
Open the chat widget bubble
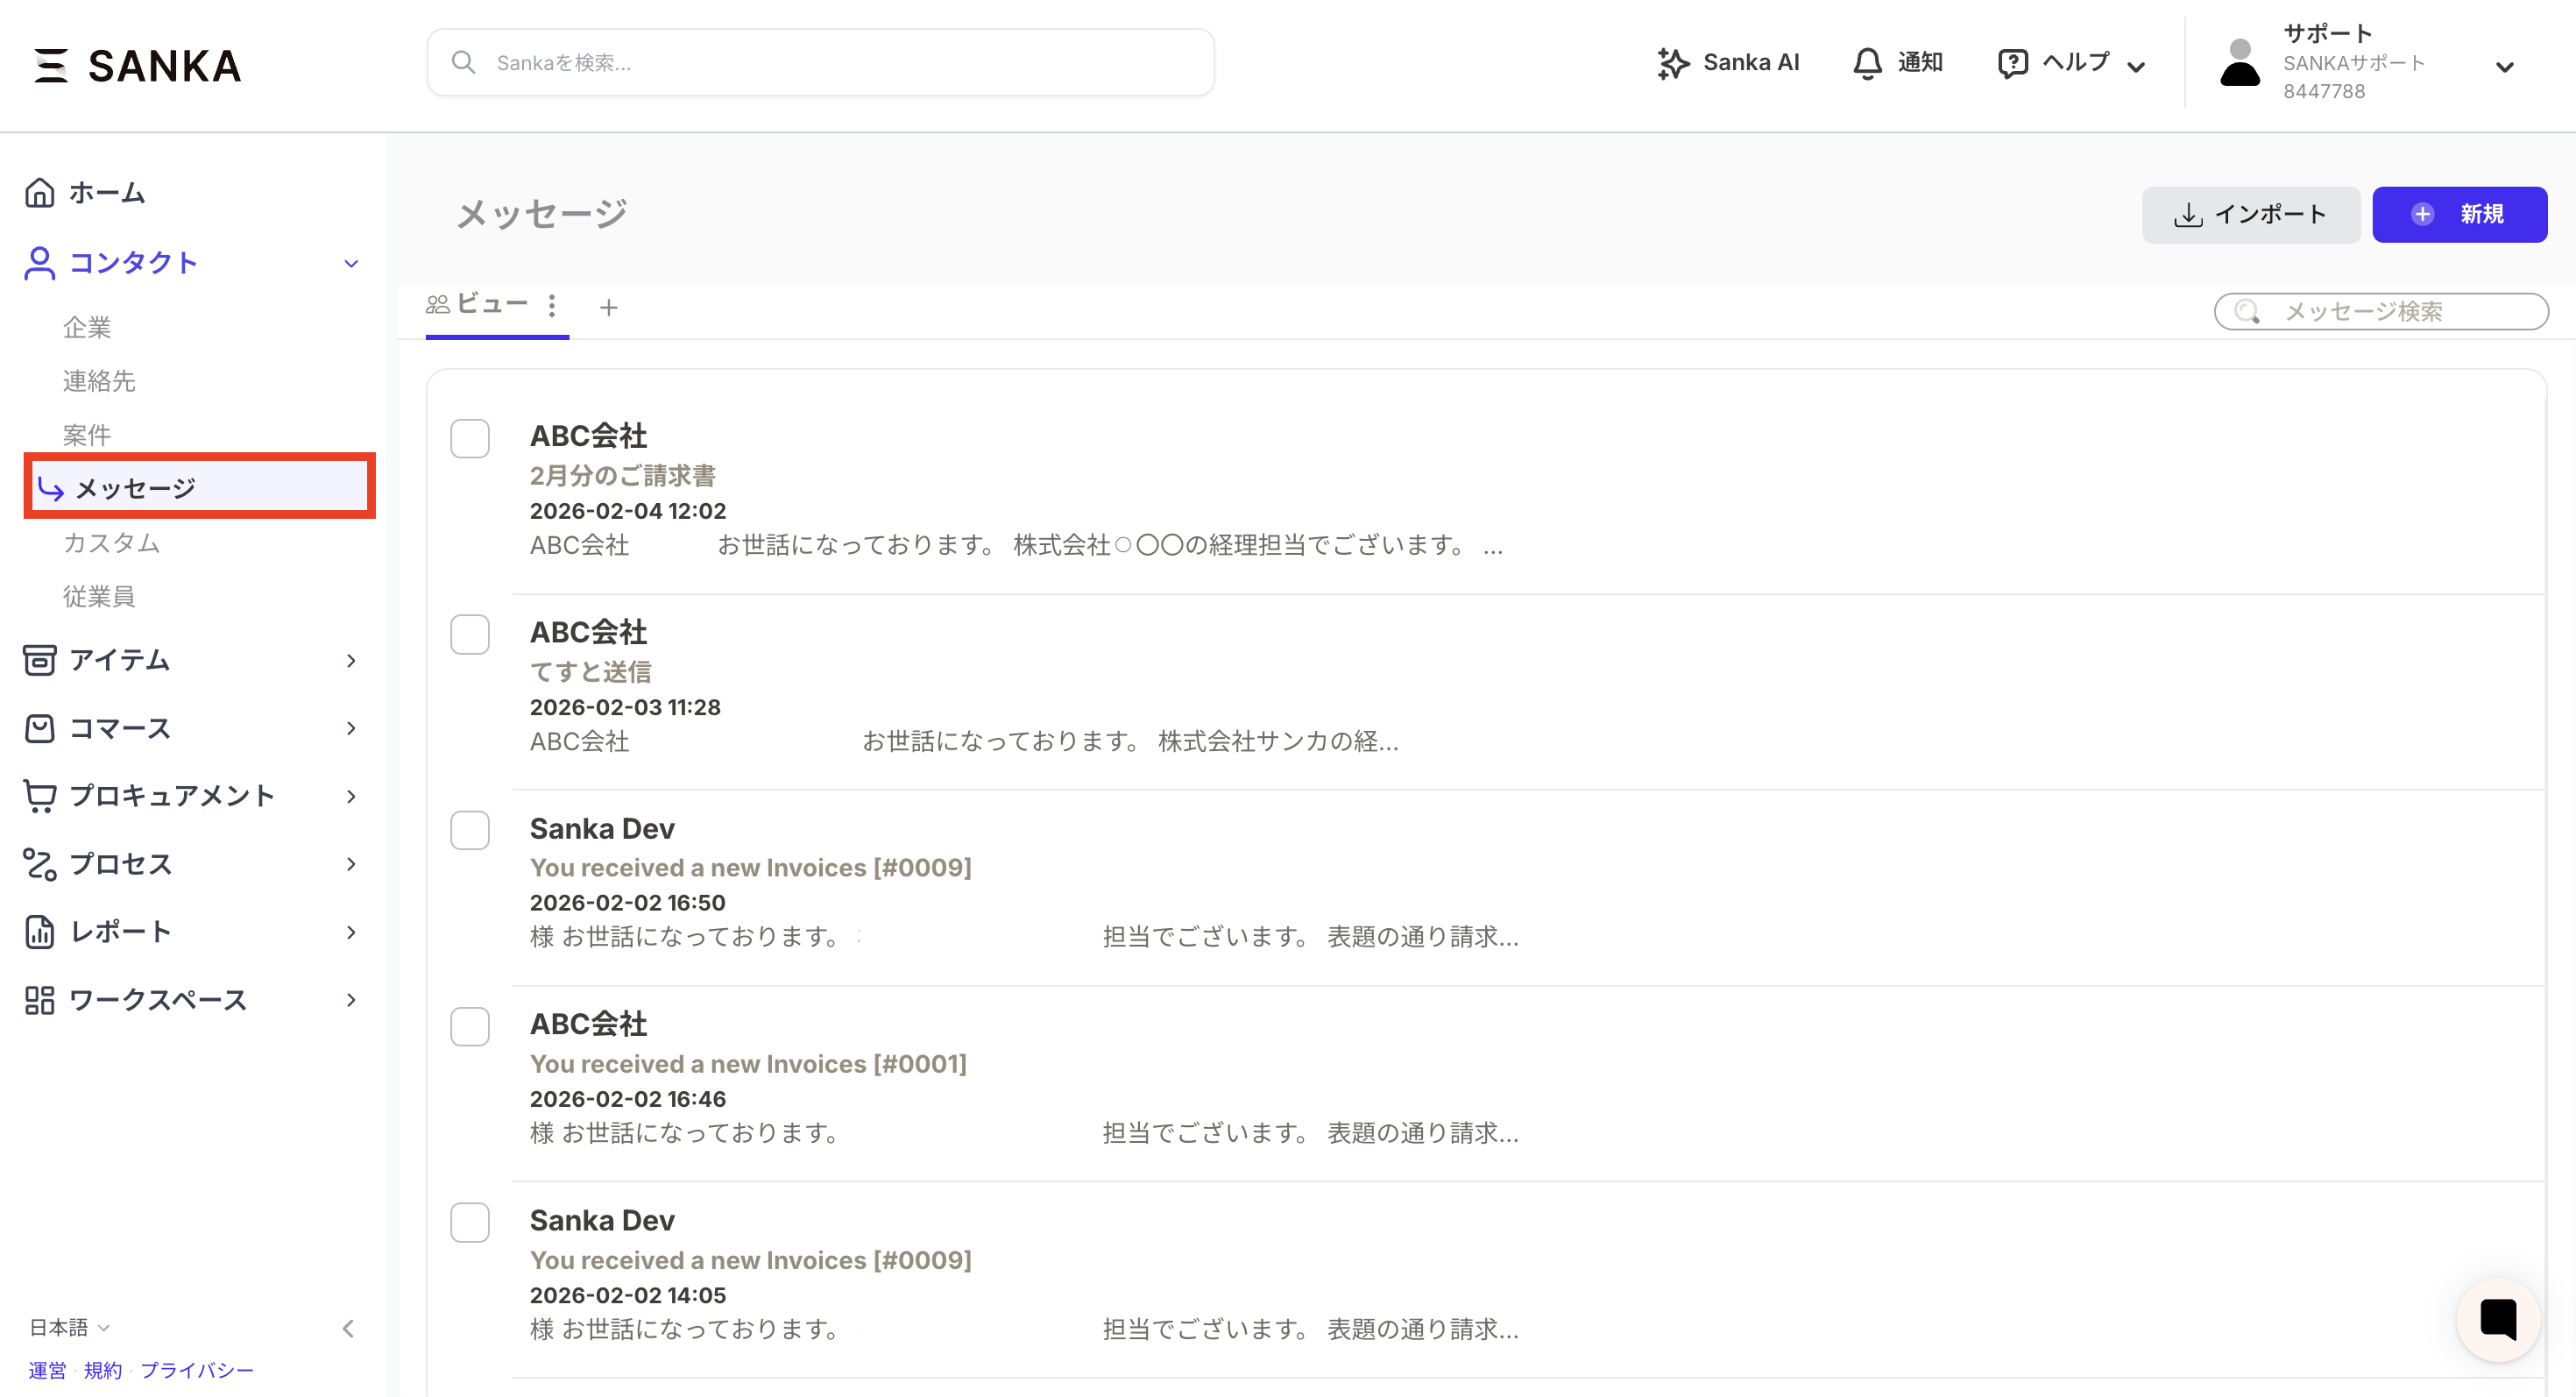(2497, 1319)
